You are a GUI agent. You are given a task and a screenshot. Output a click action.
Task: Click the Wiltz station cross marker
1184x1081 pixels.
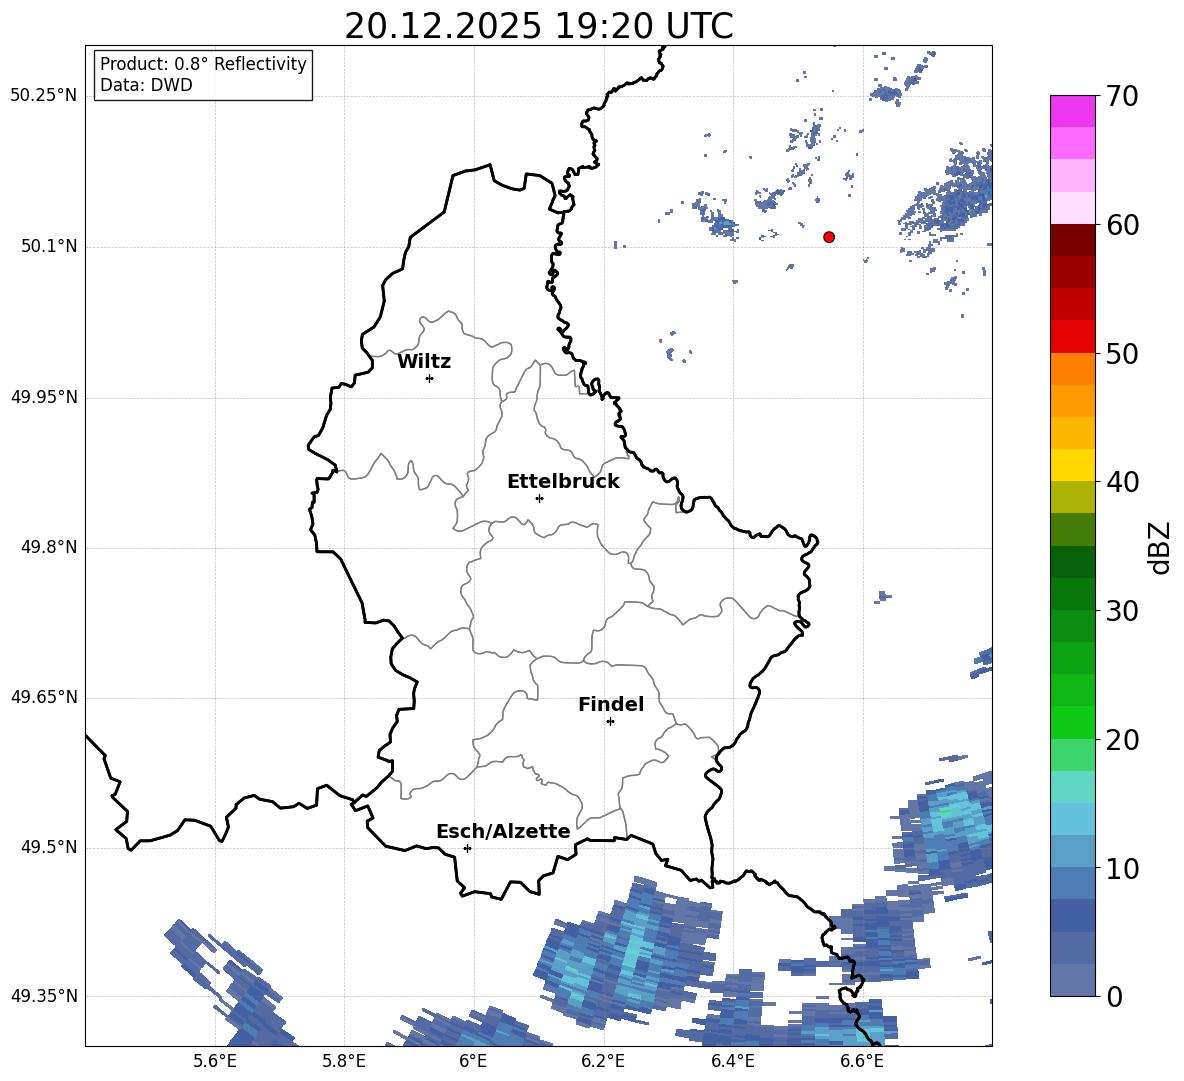[429, 378]
